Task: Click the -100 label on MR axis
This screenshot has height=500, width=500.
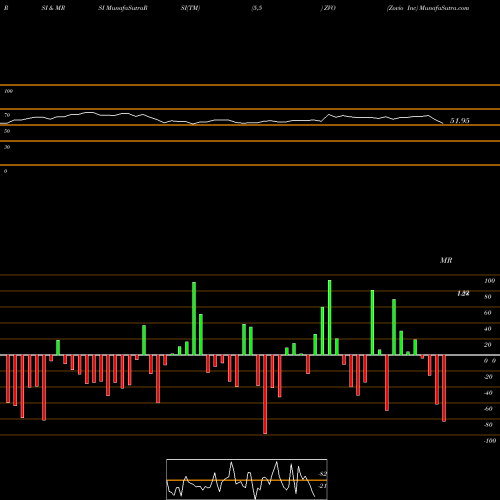Action: [x=490, y=441]
